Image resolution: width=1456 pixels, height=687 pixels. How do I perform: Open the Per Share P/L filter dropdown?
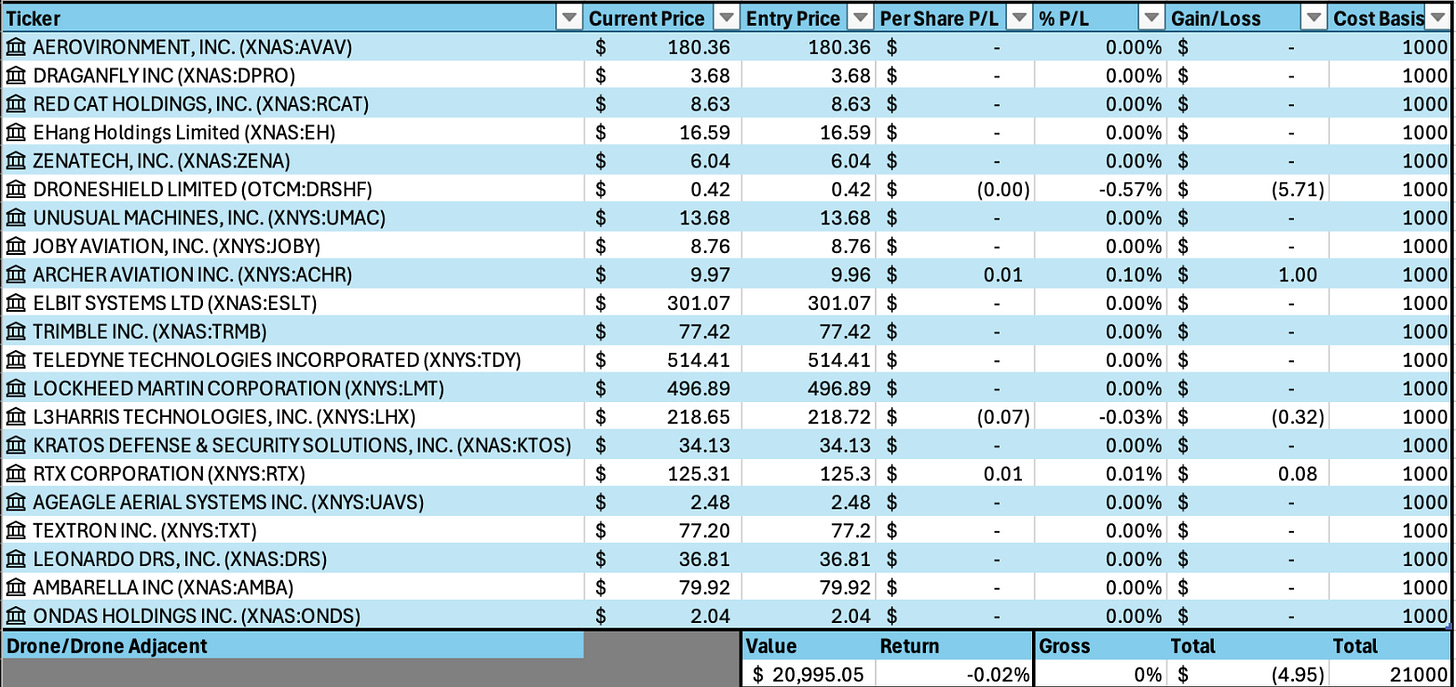[x=1019, y=18]
